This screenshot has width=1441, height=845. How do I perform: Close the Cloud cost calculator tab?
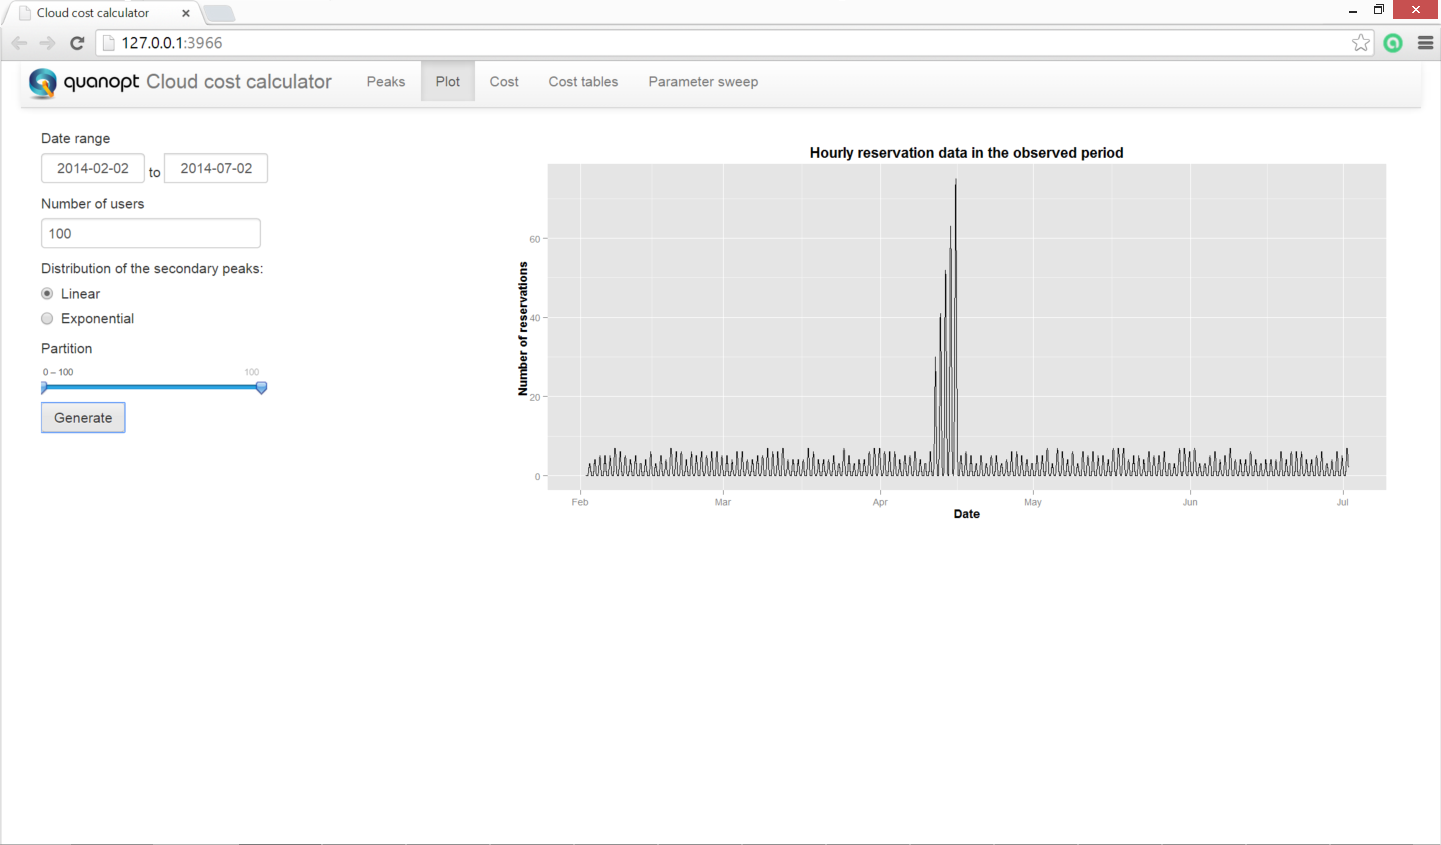(x=186, y=13)
